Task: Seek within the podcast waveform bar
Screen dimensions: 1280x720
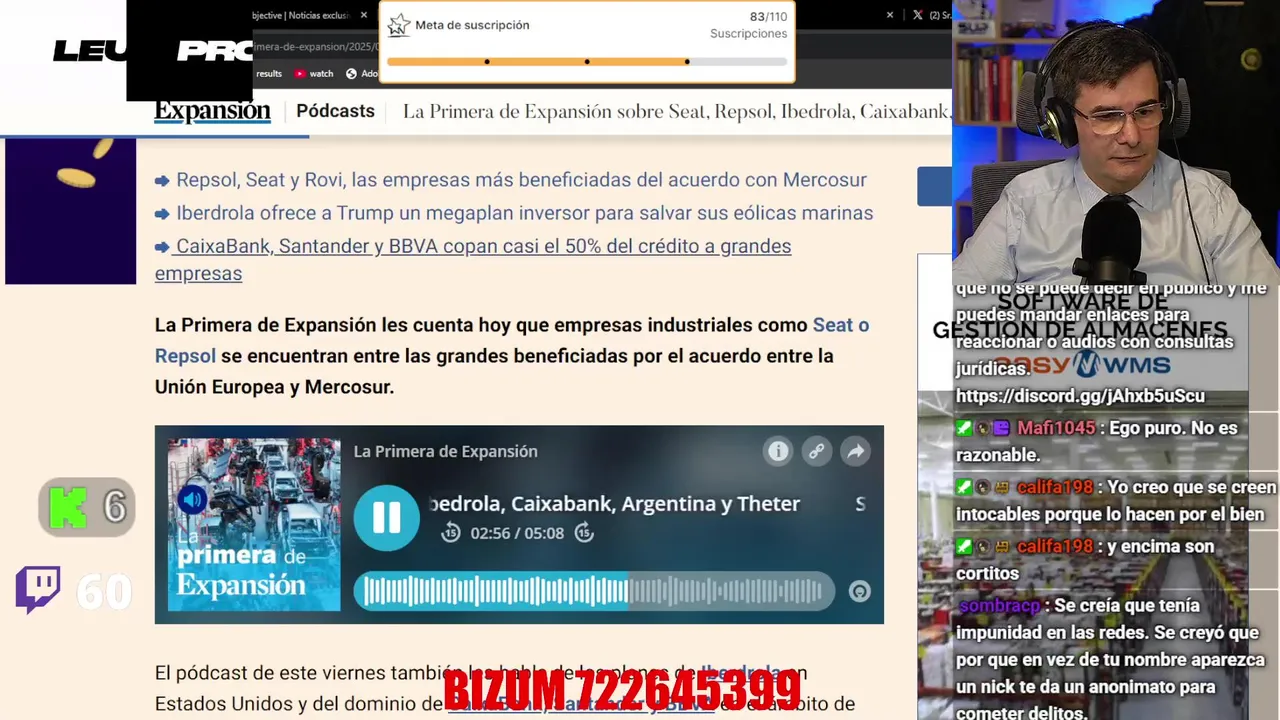Action: pyautogui.click(x=594, y=591)
